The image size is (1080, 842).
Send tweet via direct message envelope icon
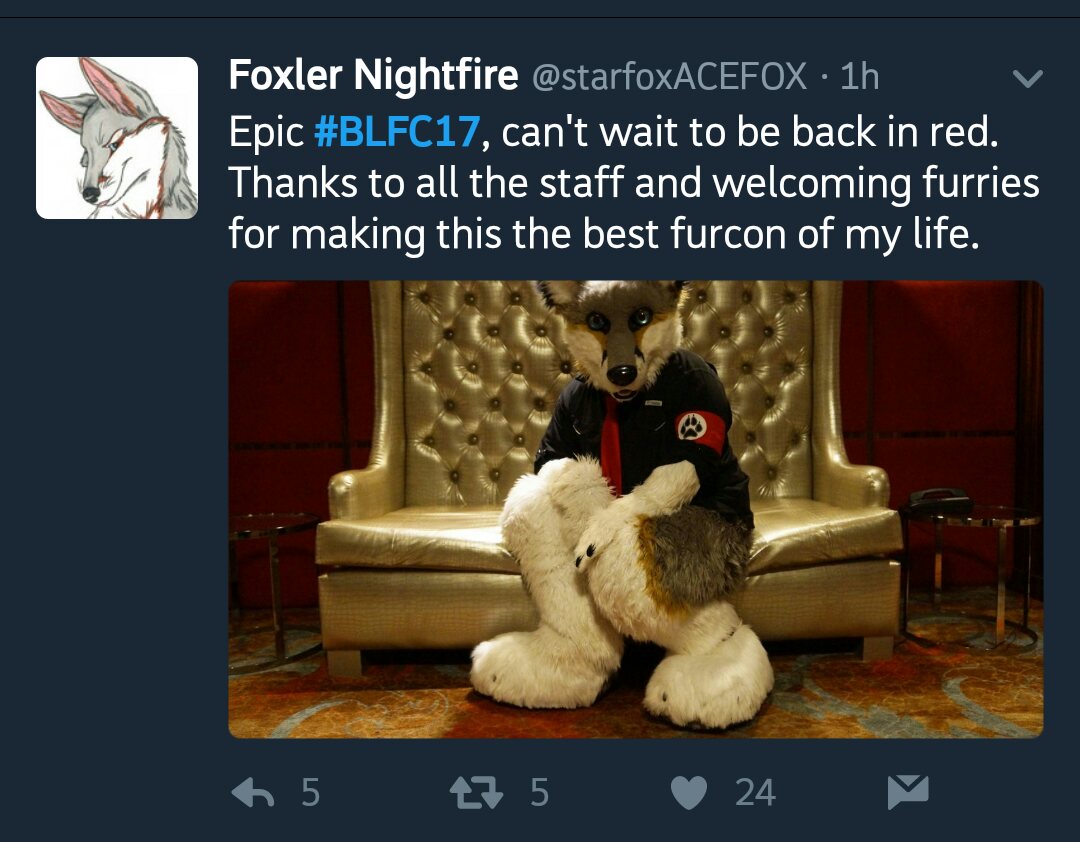coord(908,792)
